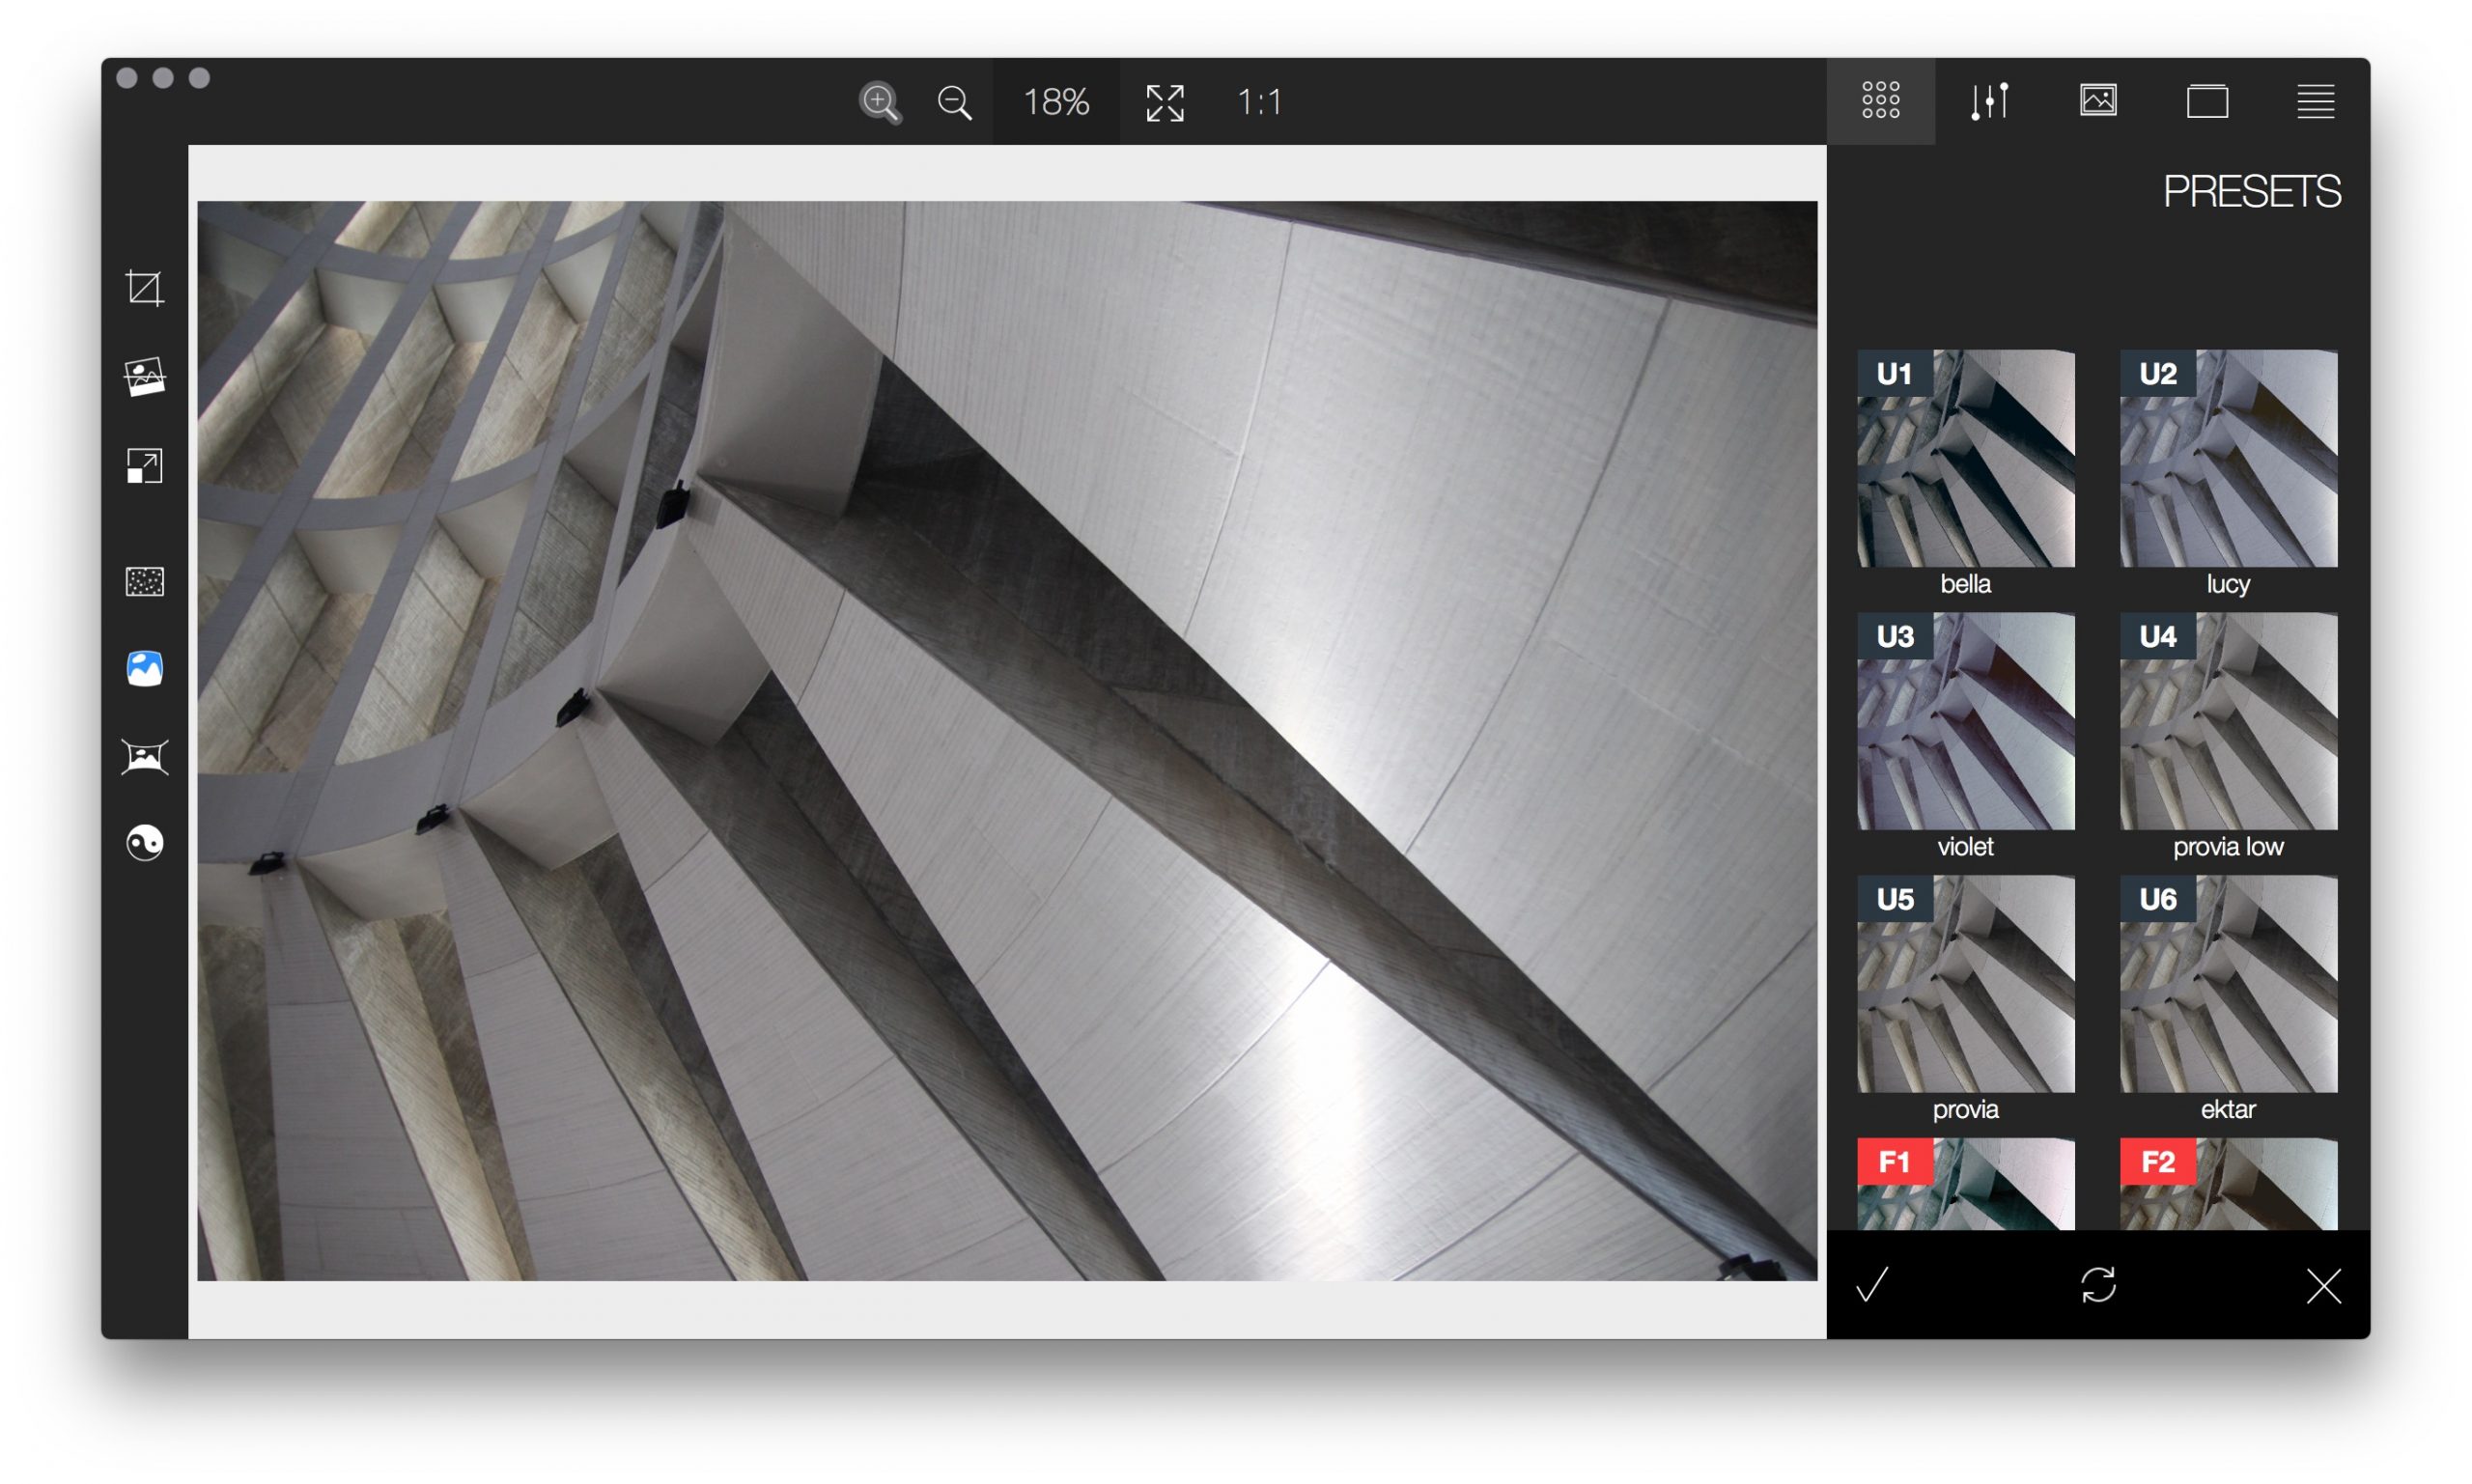Viewport: 2472px width, 1484px height.
Task: Apply the F1 preset thumbnail
Action: click(x=1965, y=1184)
